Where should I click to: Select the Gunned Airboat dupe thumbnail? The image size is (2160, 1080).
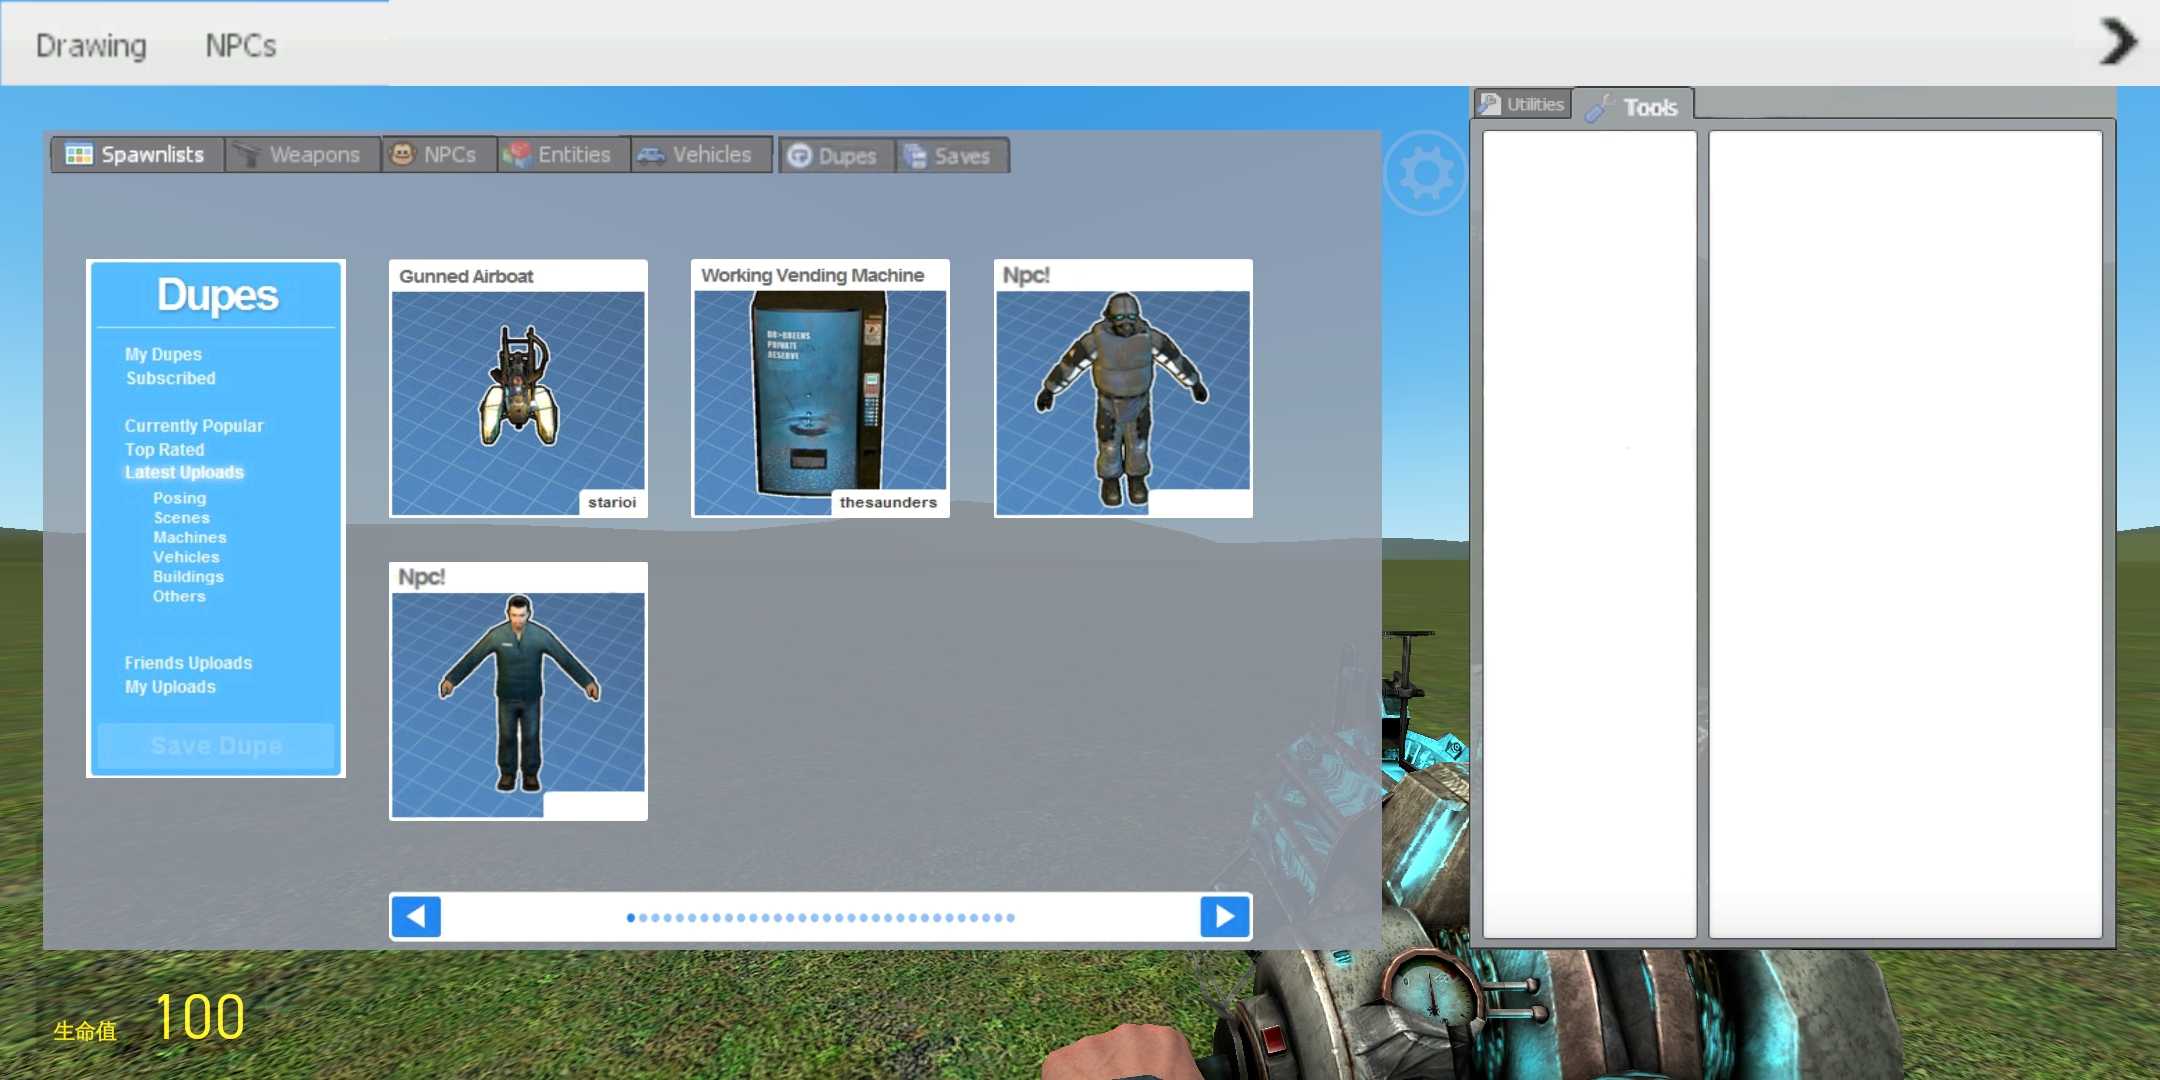pyautogui.click(x=518, y=389)
